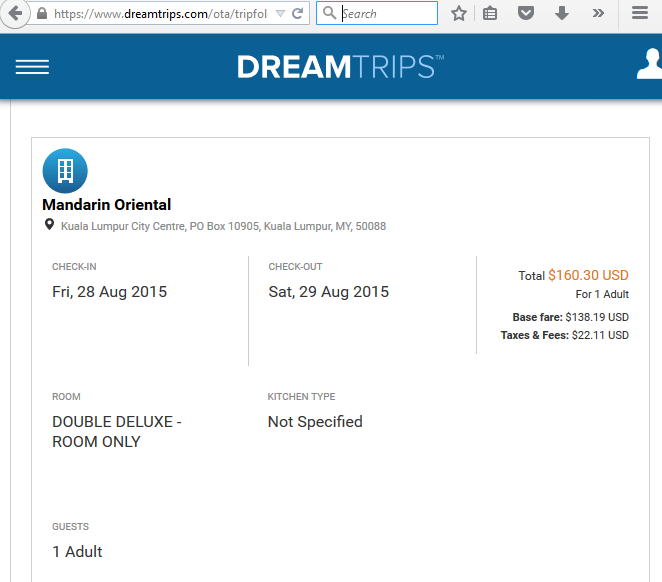Expand the toolbar overflow chevron
The width and height of the screenshot is (662, 582).
[598, 14]
